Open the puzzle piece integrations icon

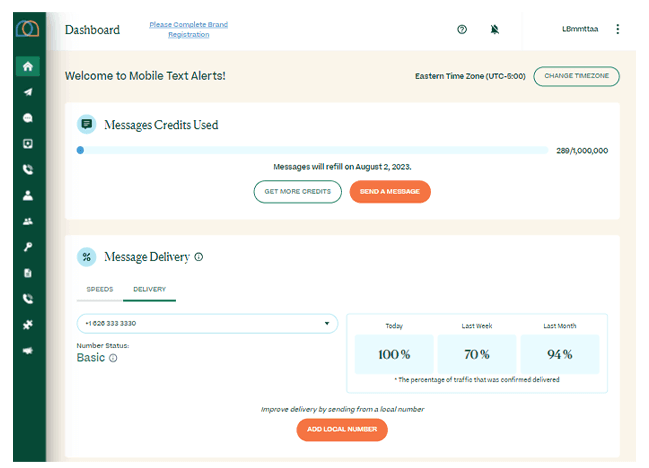[x=28, y=324]
